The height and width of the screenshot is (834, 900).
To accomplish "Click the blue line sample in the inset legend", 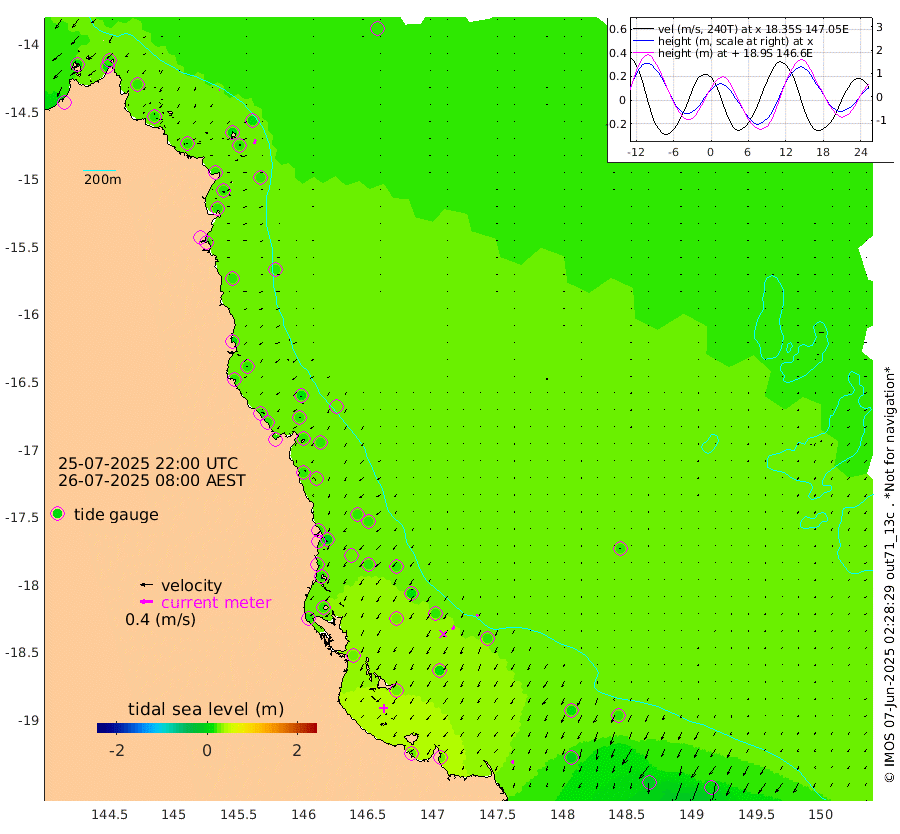I will (x=643, y=41).
